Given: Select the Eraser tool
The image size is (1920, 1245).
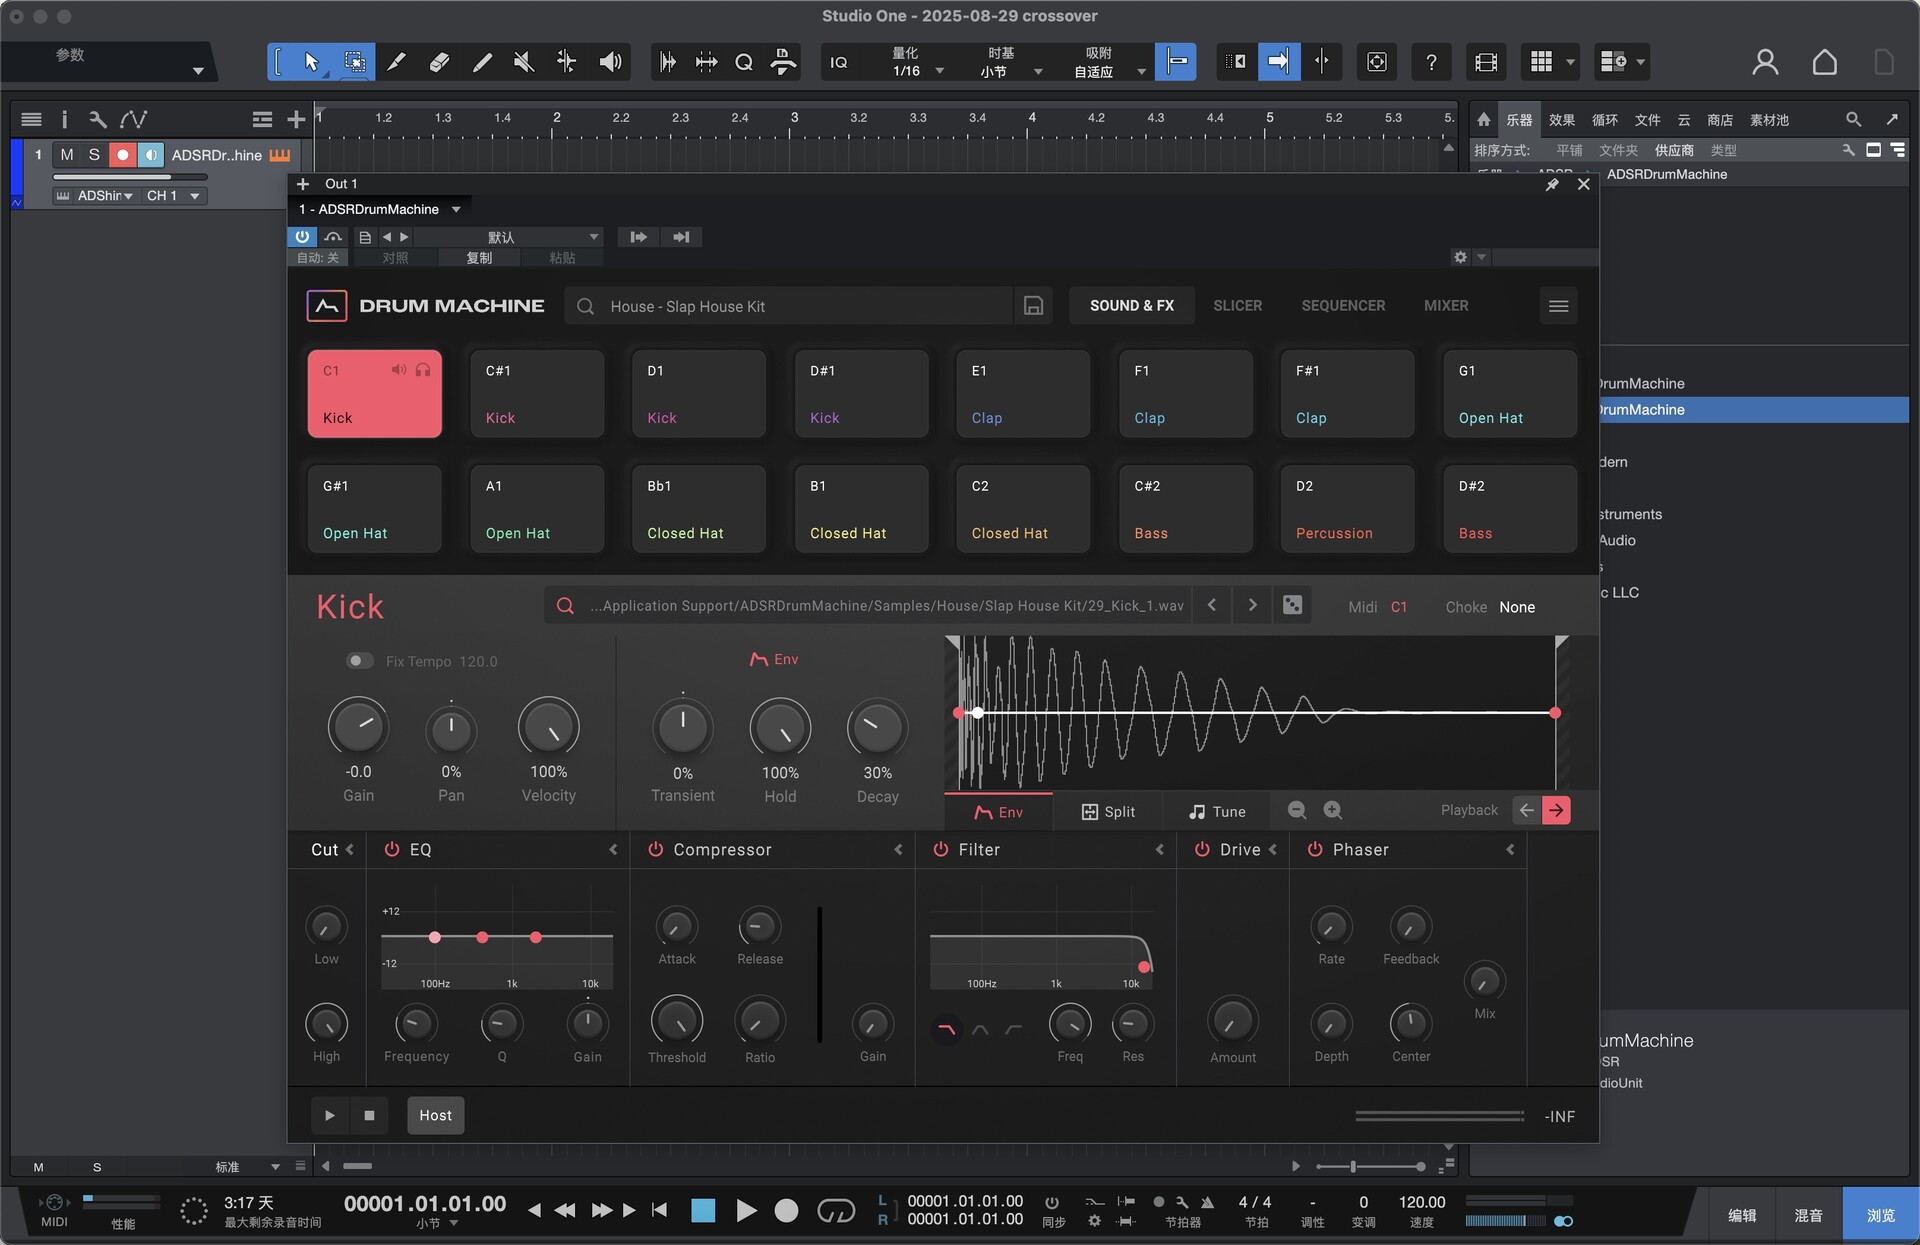Looking at the screenshot, I should [x=439, y=62].
